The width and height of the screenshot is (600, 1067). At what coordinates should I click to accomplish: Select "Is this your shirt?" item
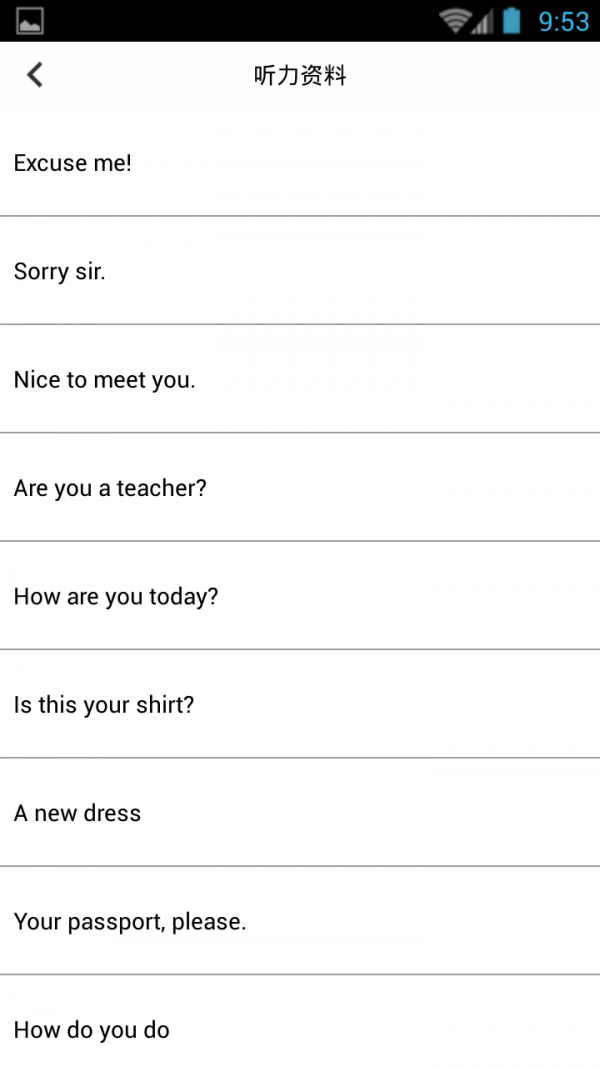point(104,705)
